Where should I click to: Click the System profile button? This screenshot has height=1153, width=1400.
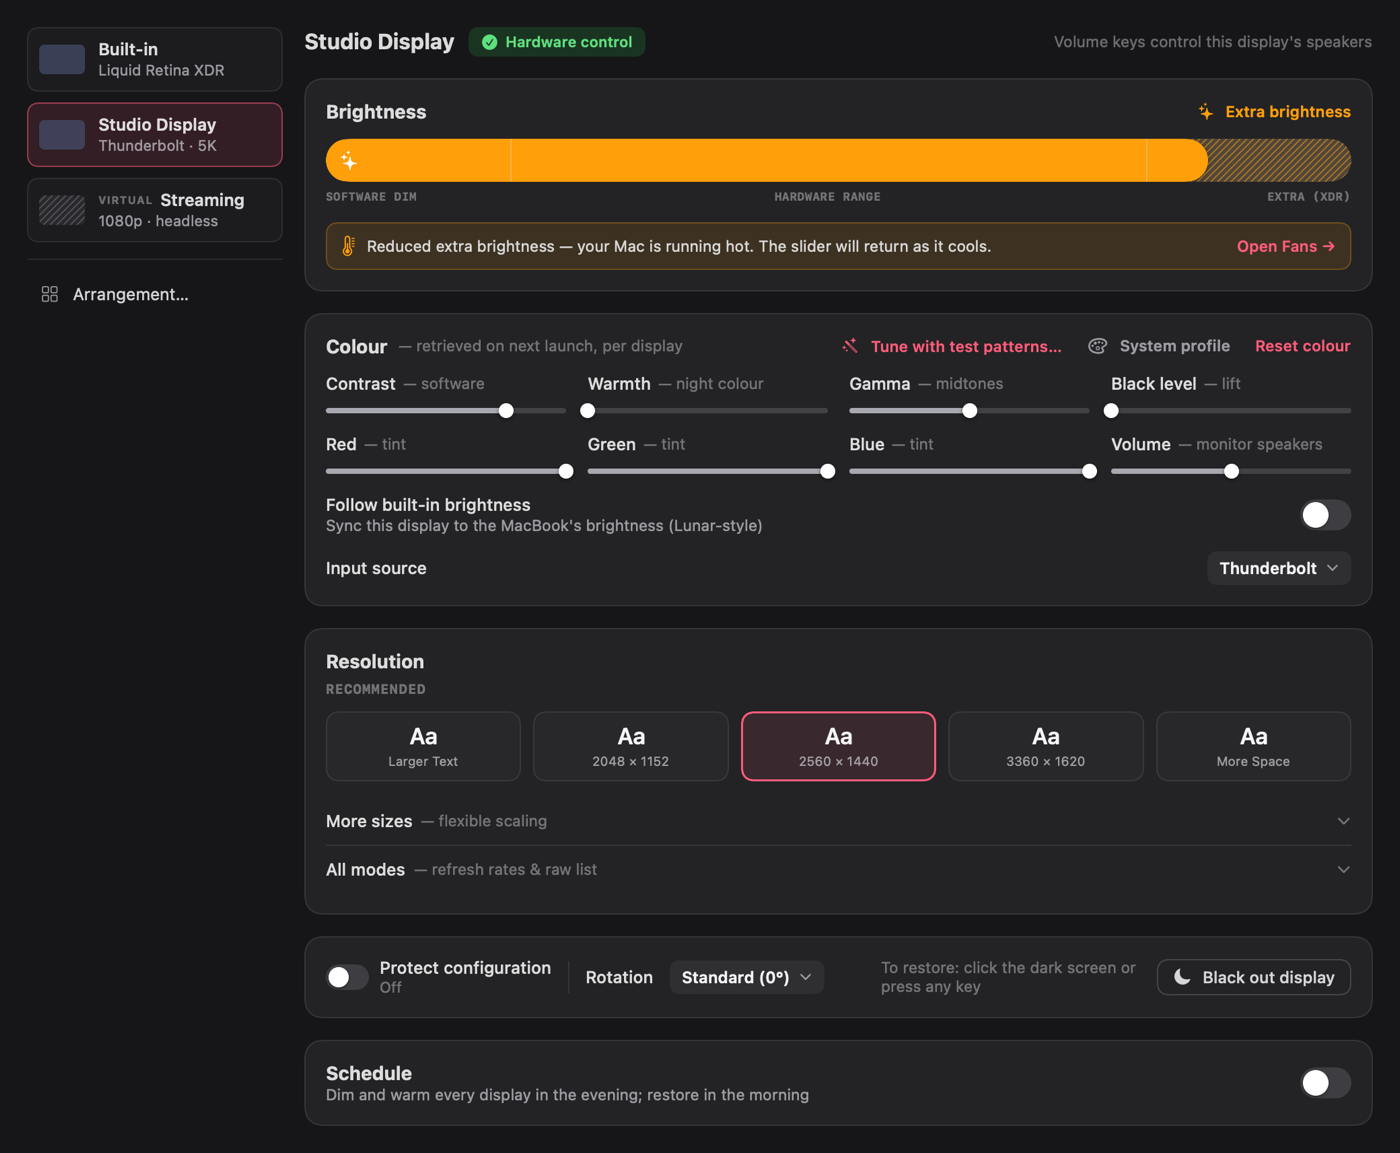pyautogui.click(x=1160, y=346)
